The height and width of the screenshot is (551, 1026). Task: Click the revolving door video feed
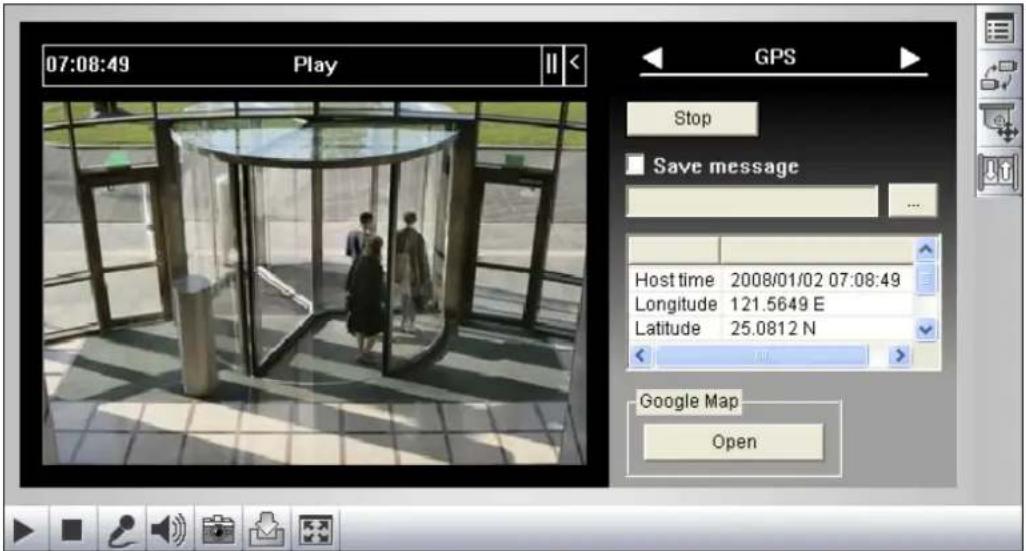[x=314, y=283]
